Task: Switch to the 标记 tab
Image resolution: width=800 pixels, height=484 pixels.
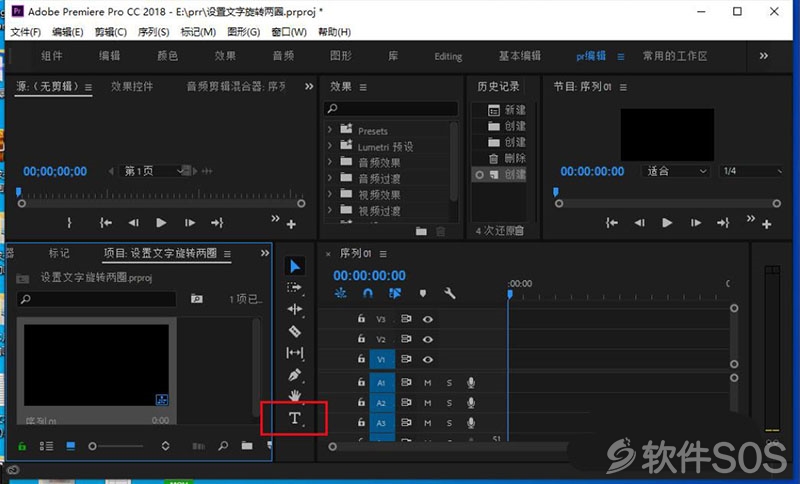Action: [59, 253]
